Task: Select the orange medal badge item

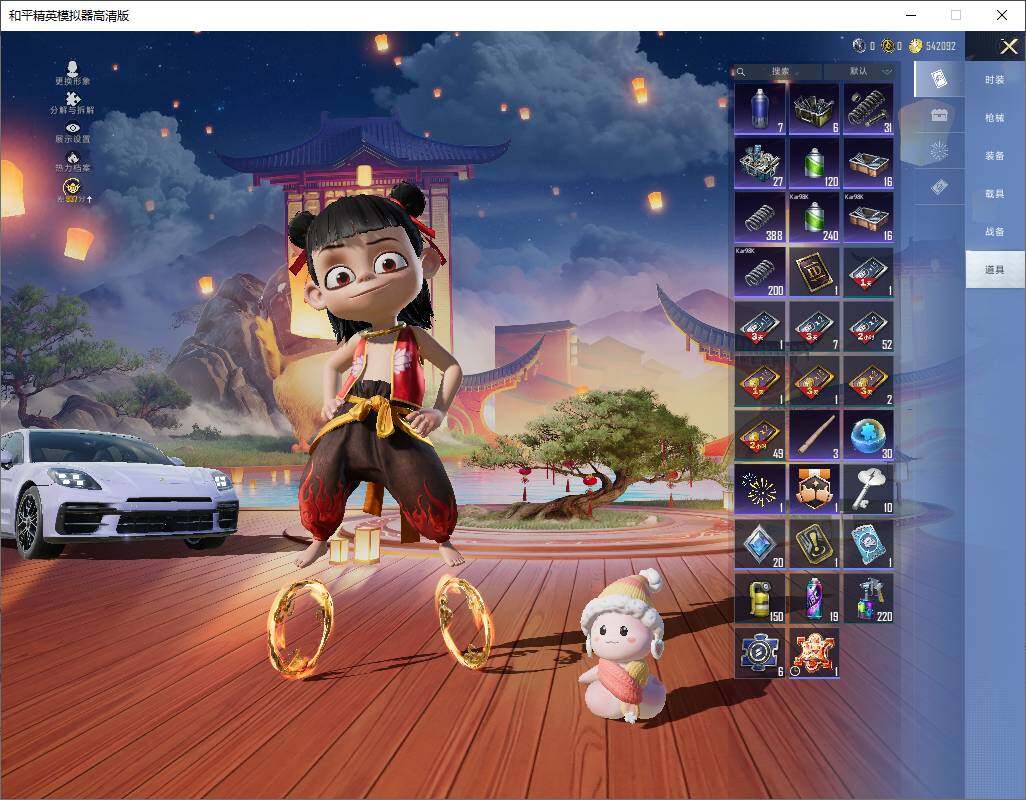Action: click(x=814, y=489)
